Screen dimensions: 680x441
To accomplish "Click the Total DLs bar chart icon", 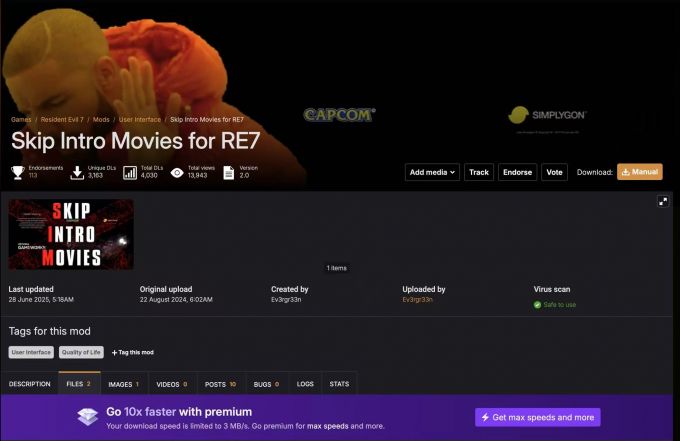I will (130, 173).
